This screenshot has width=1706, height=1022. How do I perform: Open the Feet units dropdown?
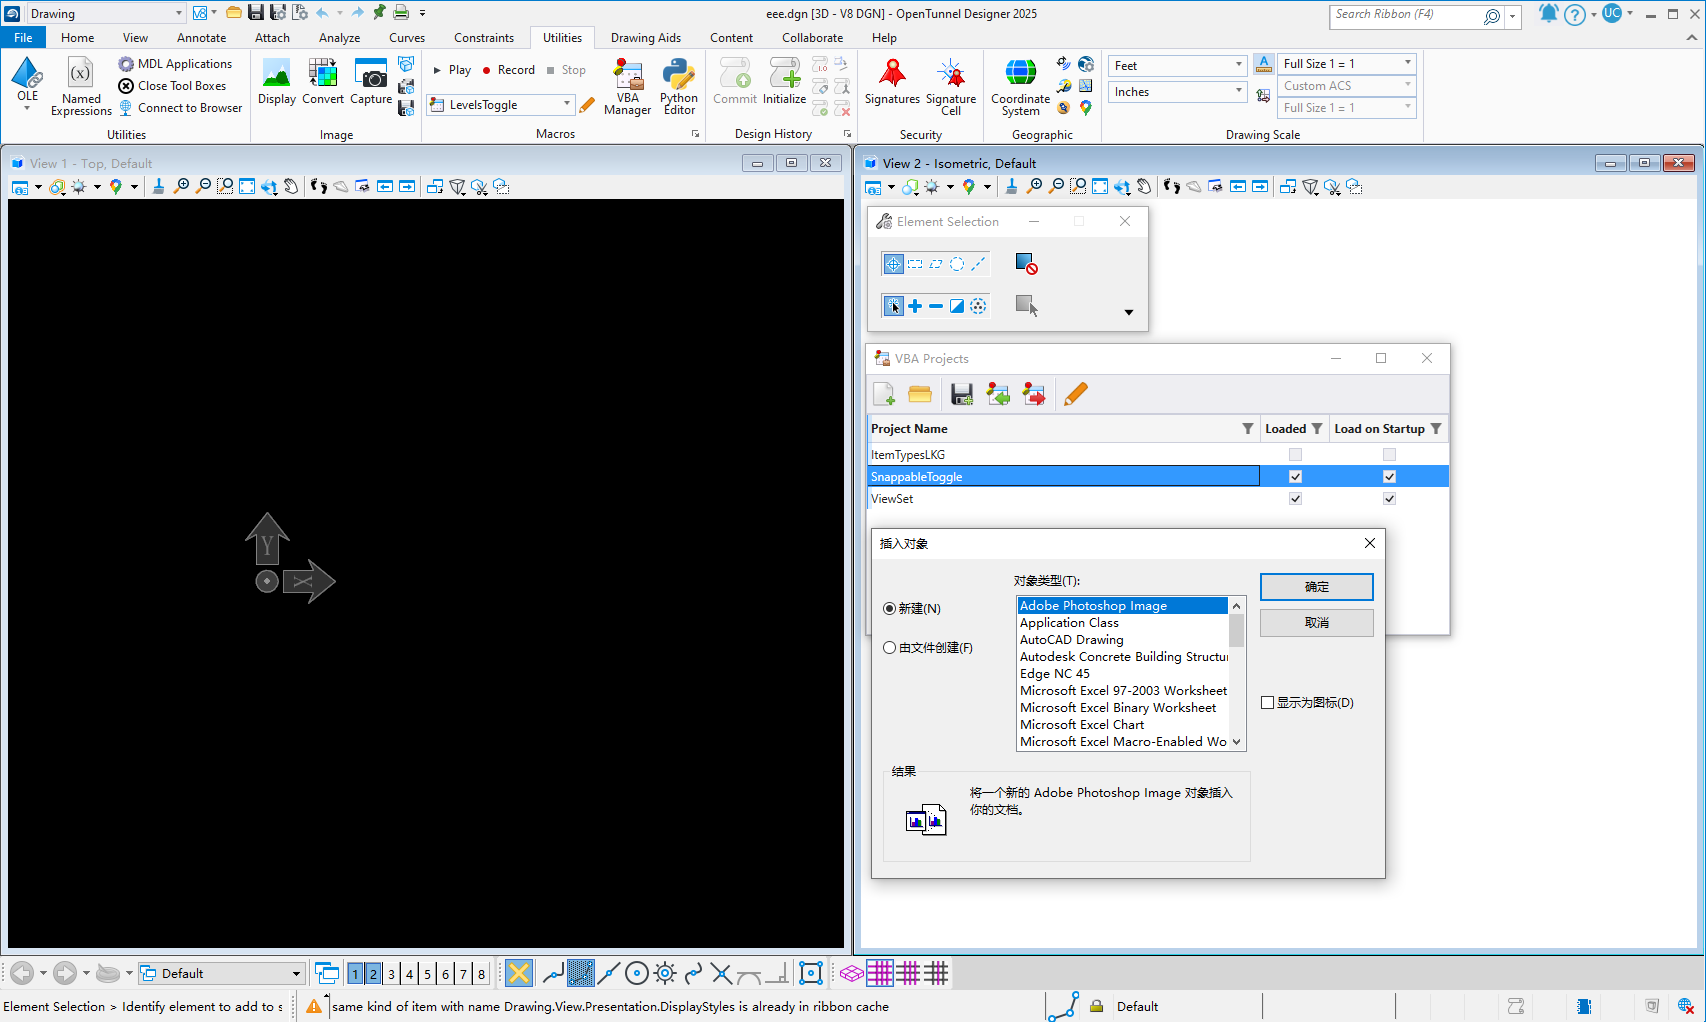[1237, 64]
